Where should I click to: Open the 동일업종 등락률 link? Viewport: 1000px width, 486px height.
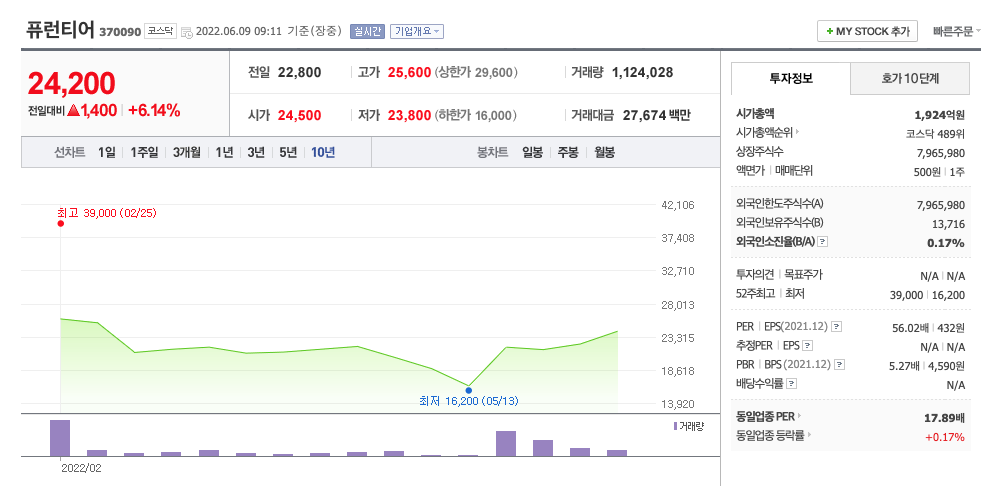click(x=770, y=436)
